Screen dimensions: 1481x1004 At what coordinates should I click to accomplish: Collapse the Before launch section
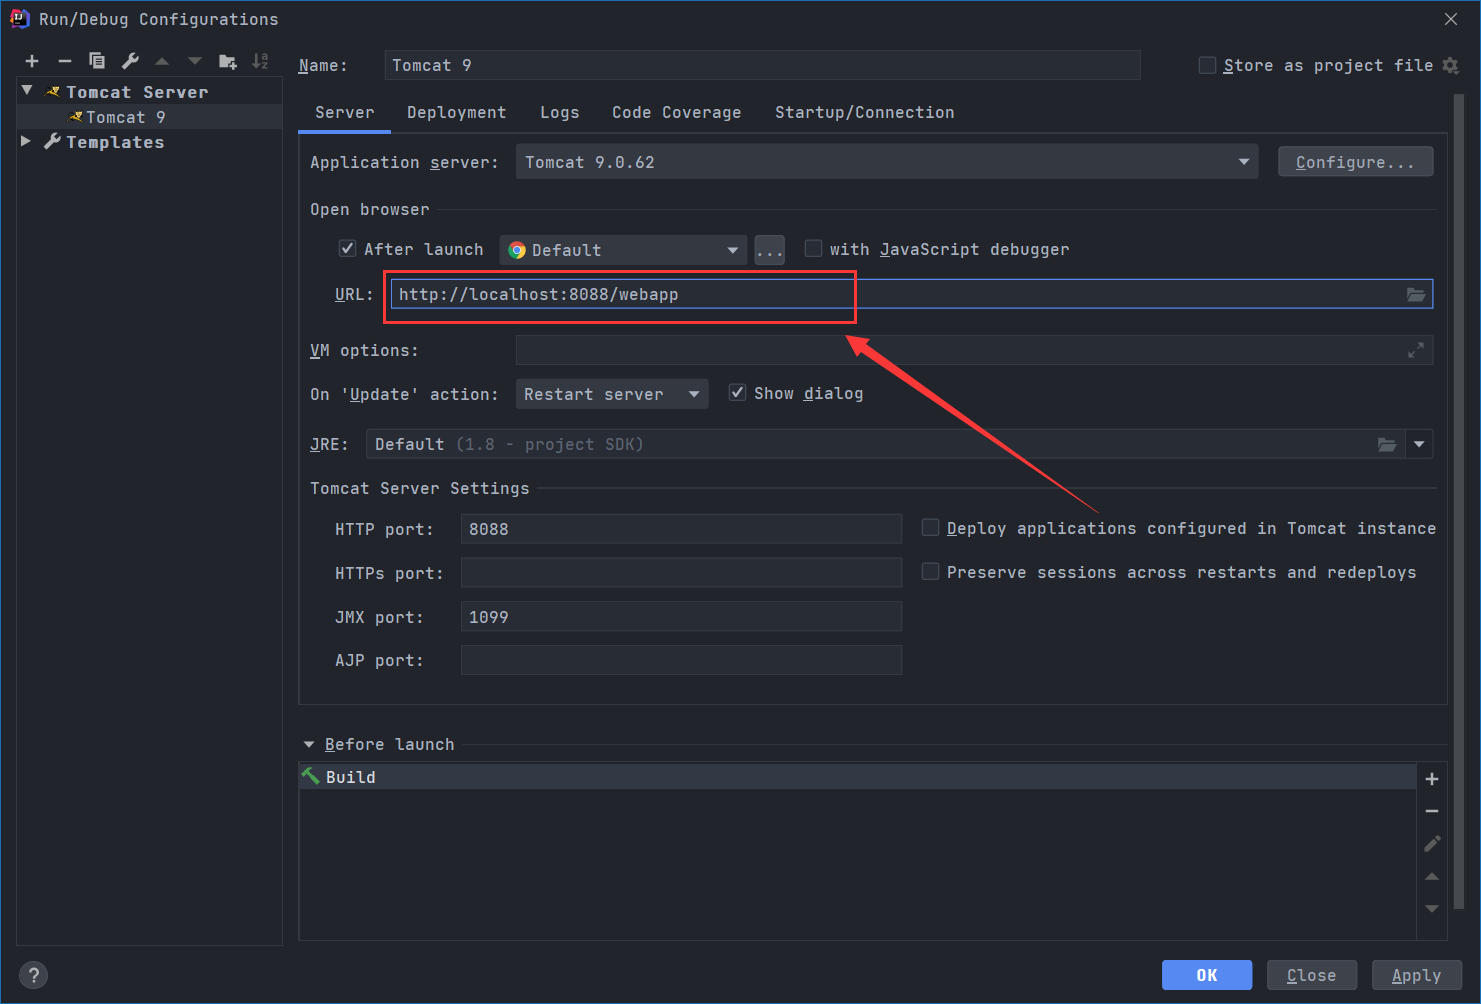[309, 744]
